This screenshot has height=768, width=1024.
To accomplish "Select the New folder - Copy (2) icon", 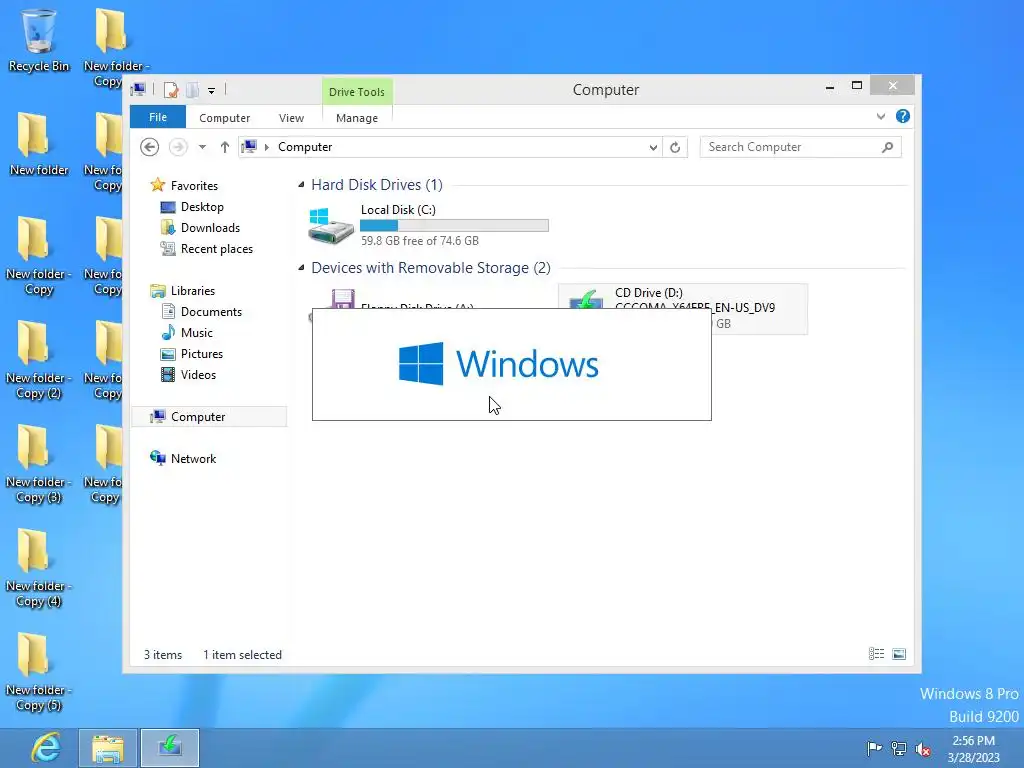I will 38,360.
